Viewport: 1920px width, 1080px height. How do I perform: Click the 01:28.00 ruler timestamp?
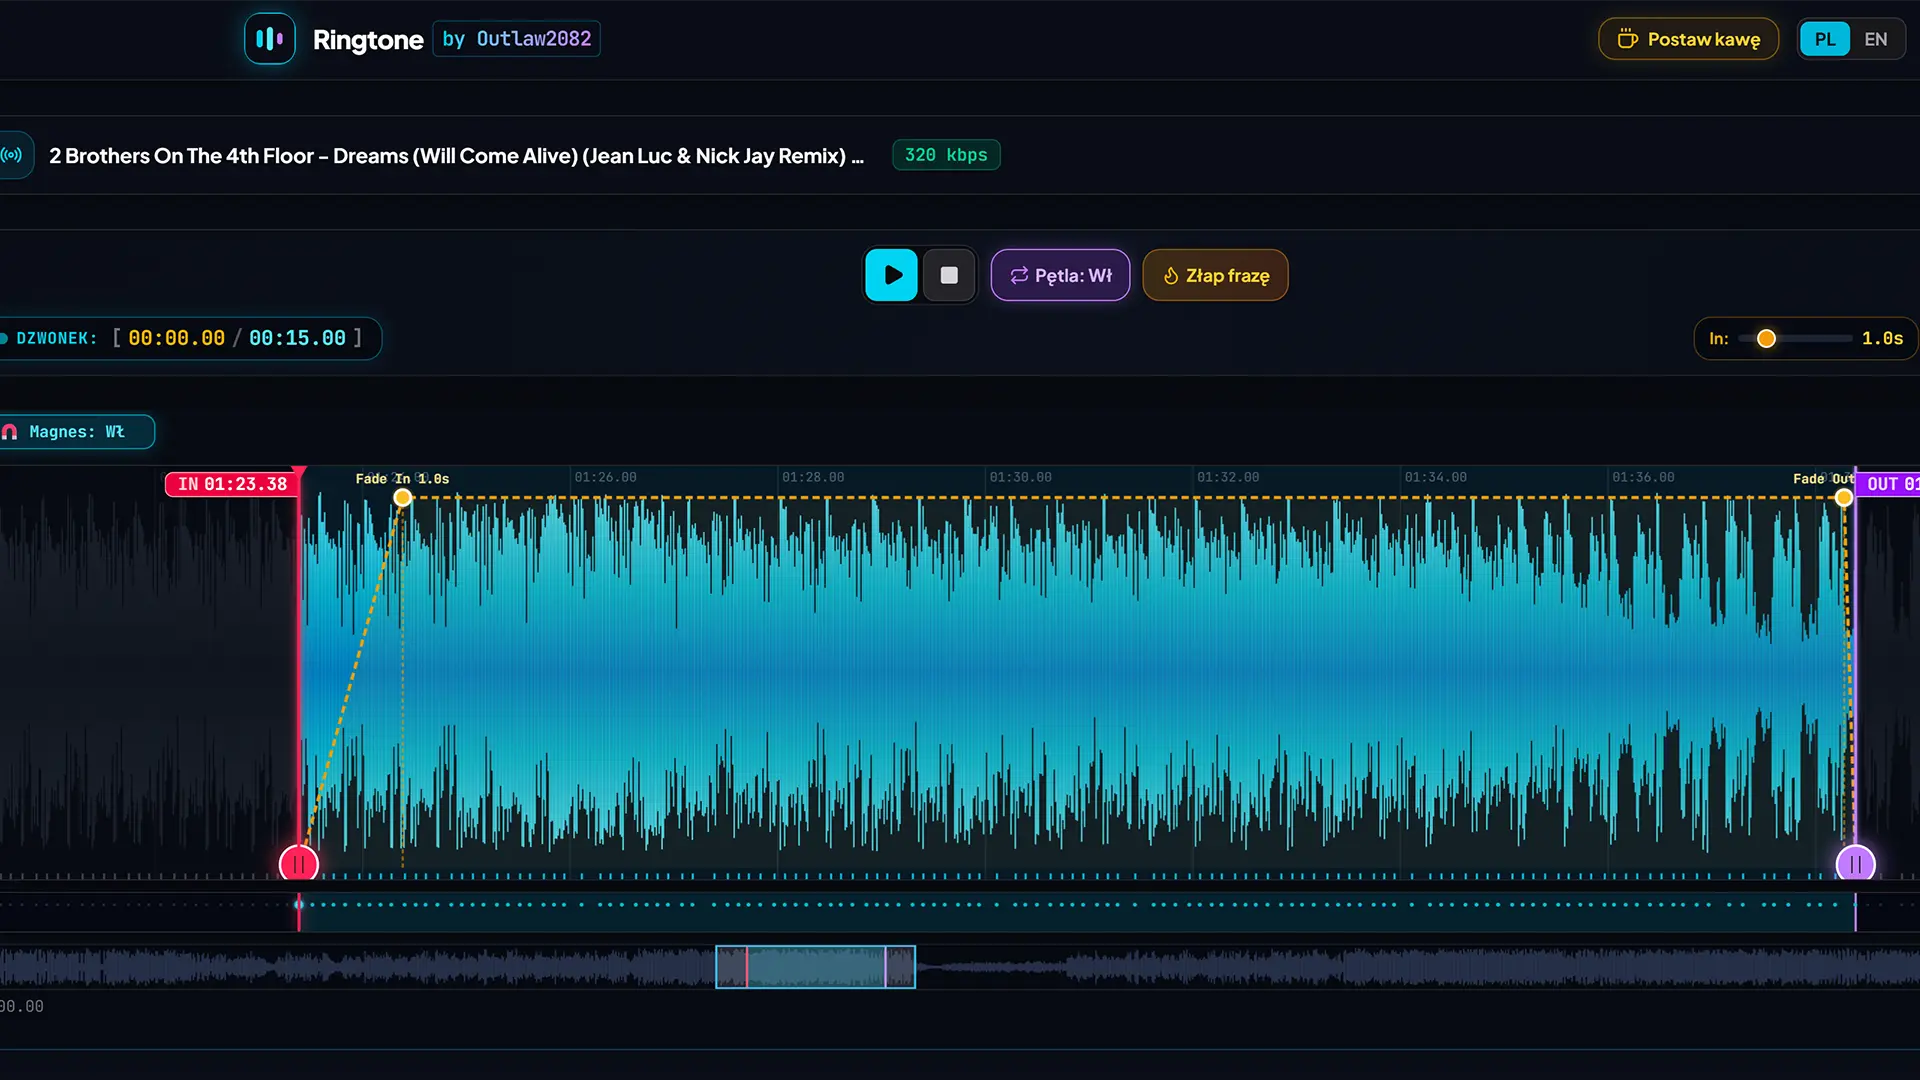(x=813, y=478)
